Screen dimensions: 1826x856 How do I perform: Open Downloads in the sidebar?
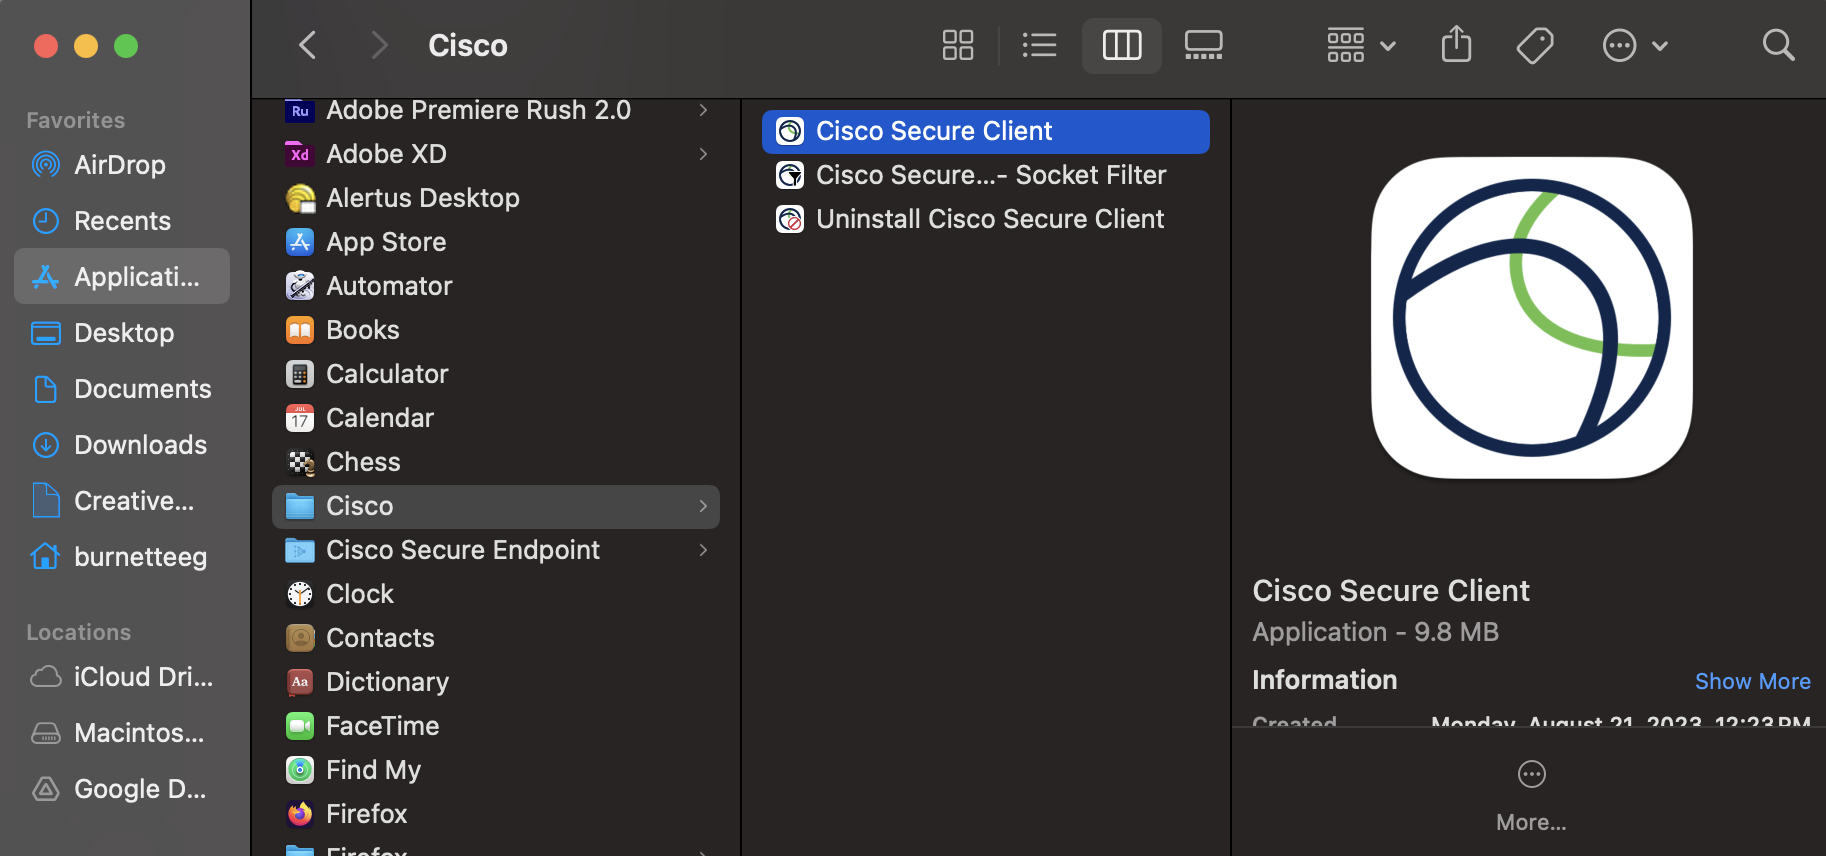(x=122, y=445)
